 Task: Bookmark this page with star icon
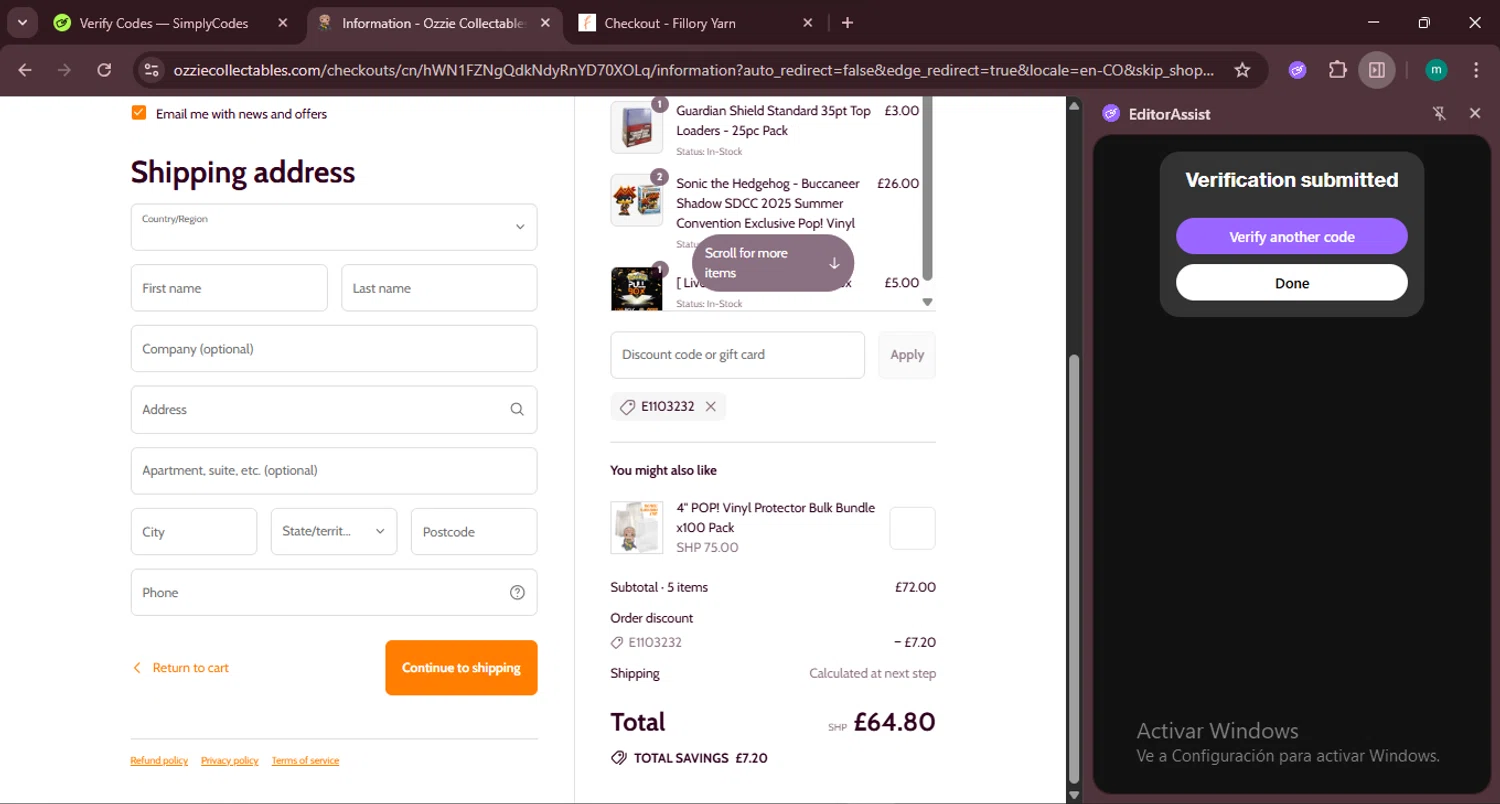point(1242,70)
